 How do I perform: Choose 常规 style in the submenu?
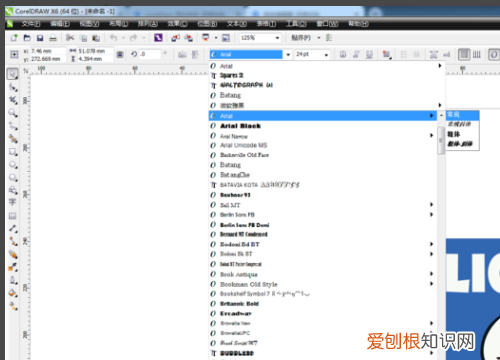pos(462,115)
